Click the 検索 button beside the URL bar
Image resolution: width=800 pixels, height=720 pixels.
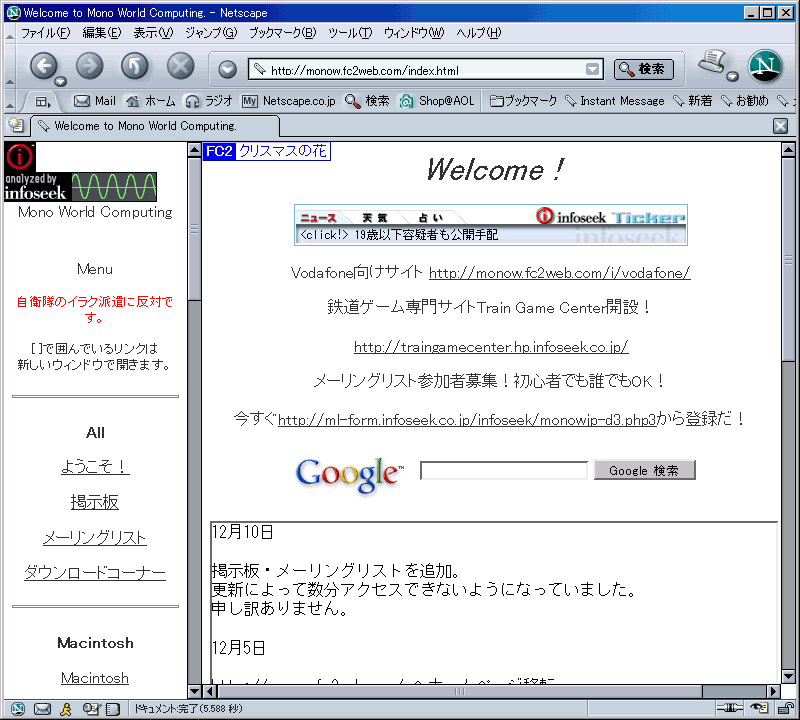click(x=643, y=69)
